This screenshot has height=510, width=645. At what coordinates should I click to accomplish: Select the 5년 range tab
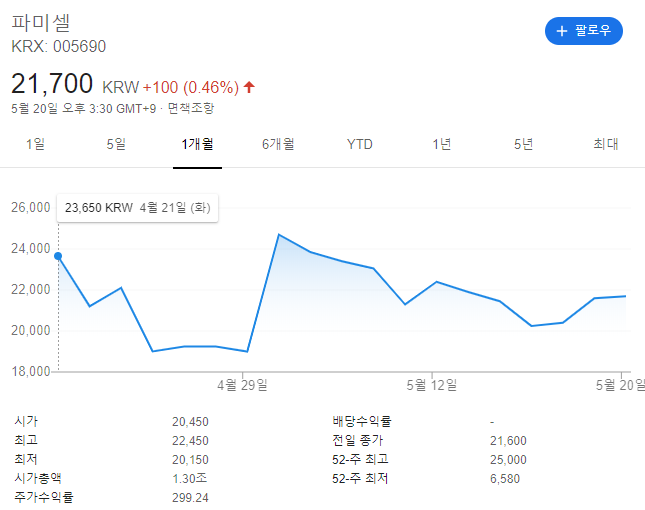523,144
